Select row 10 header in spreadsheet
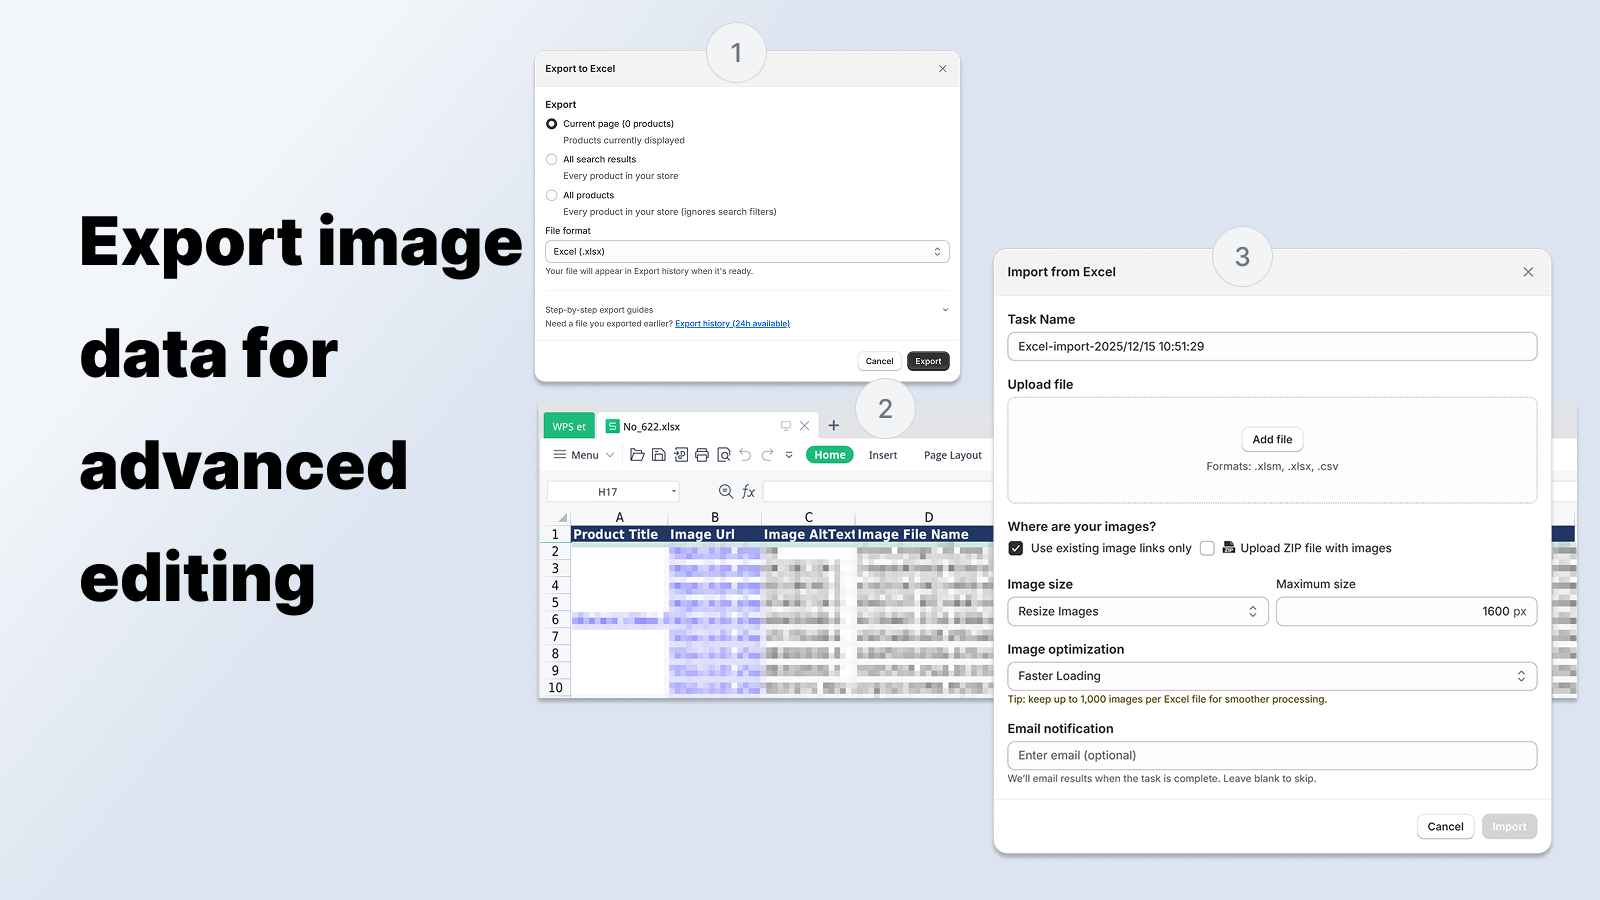This screenshot has width=1600, height=900. click(555, 688)
